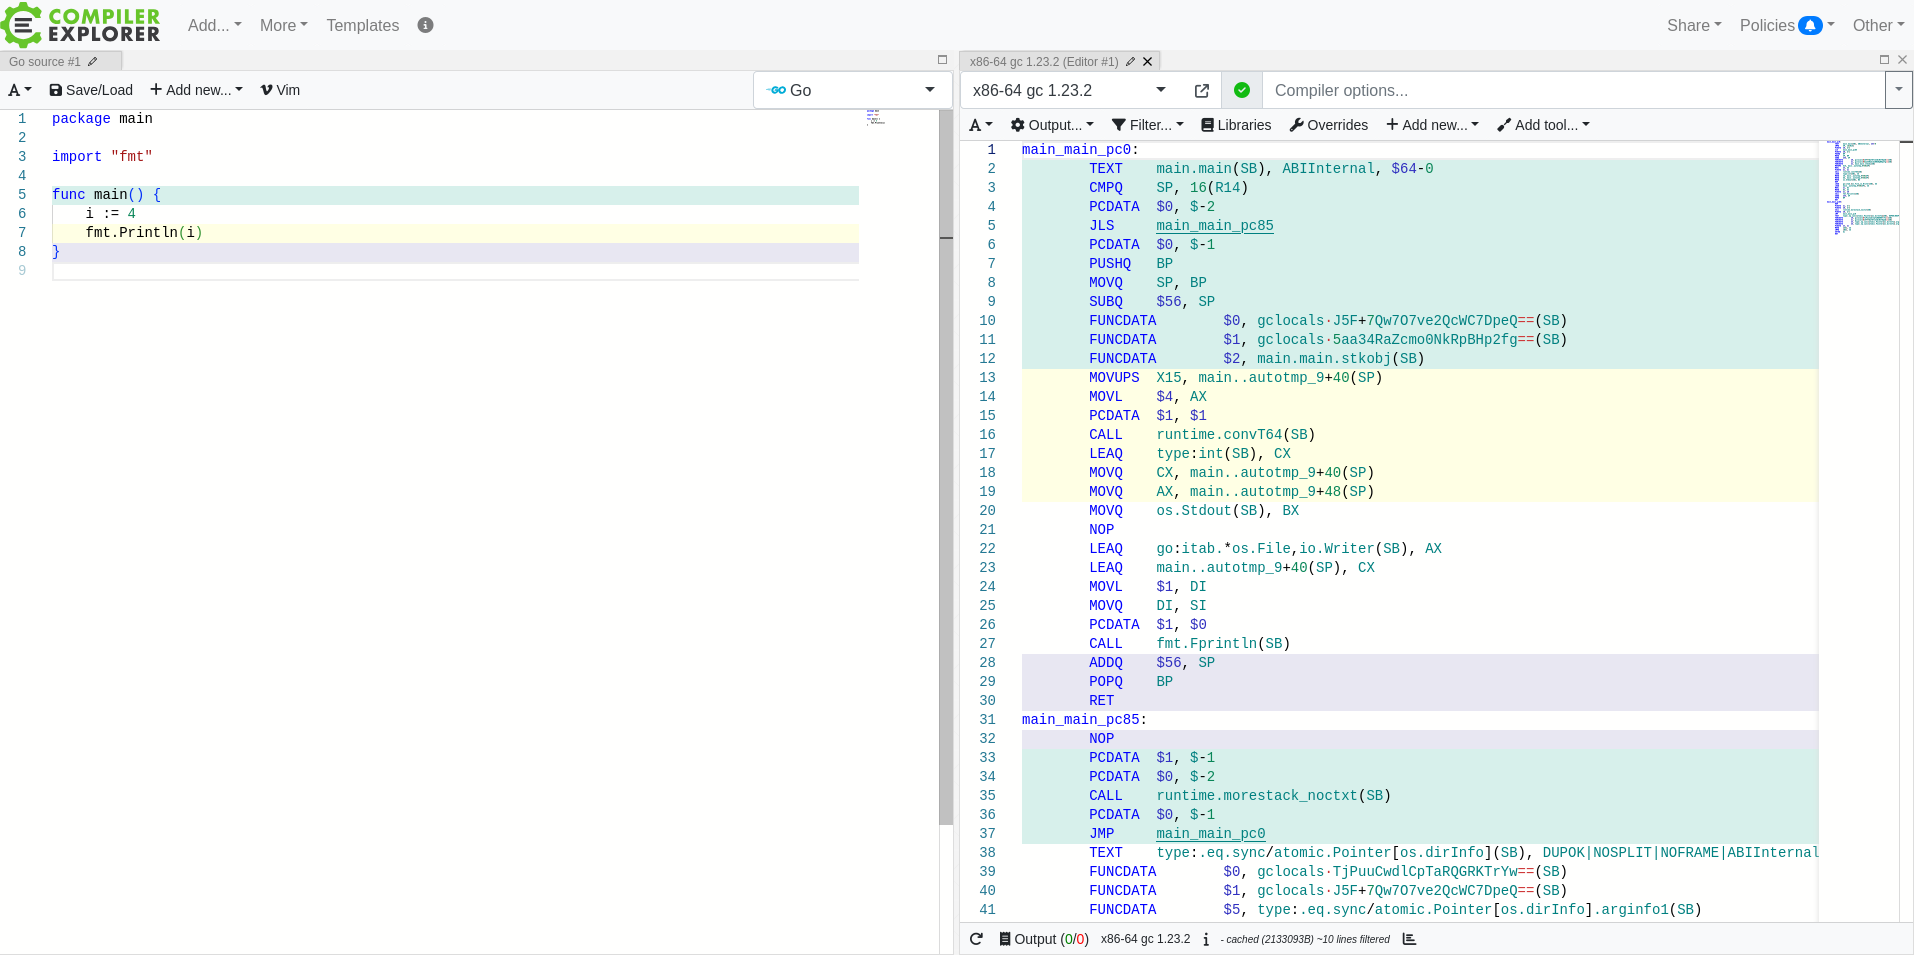The width and height of the screenshot is (1914, 955).
Task: Rename Go source tab via pencil icon
Action: pos(93,62)
